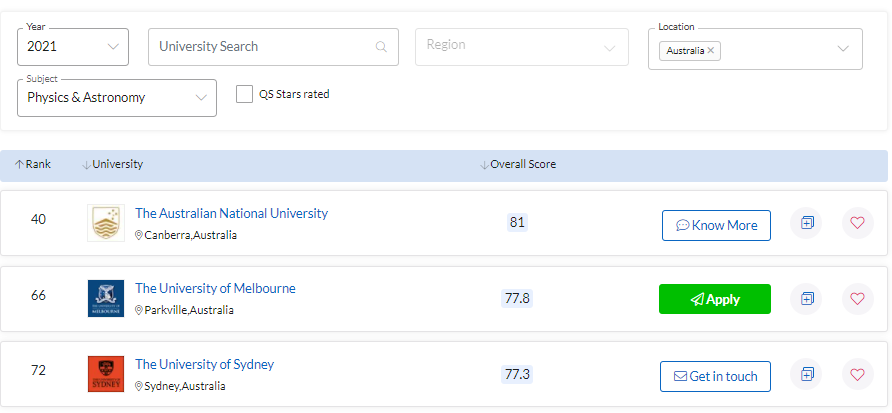Click the overall score 81

[x=517, y=222]
